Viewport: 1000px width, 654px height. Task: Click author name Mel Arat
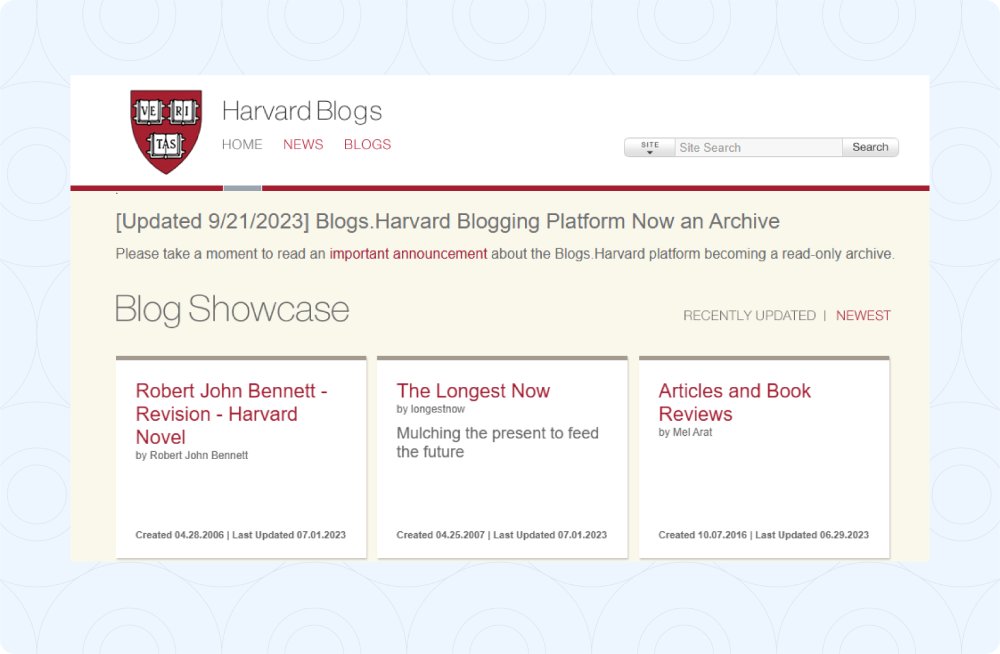pyautogui.click(x=684, y=432)
